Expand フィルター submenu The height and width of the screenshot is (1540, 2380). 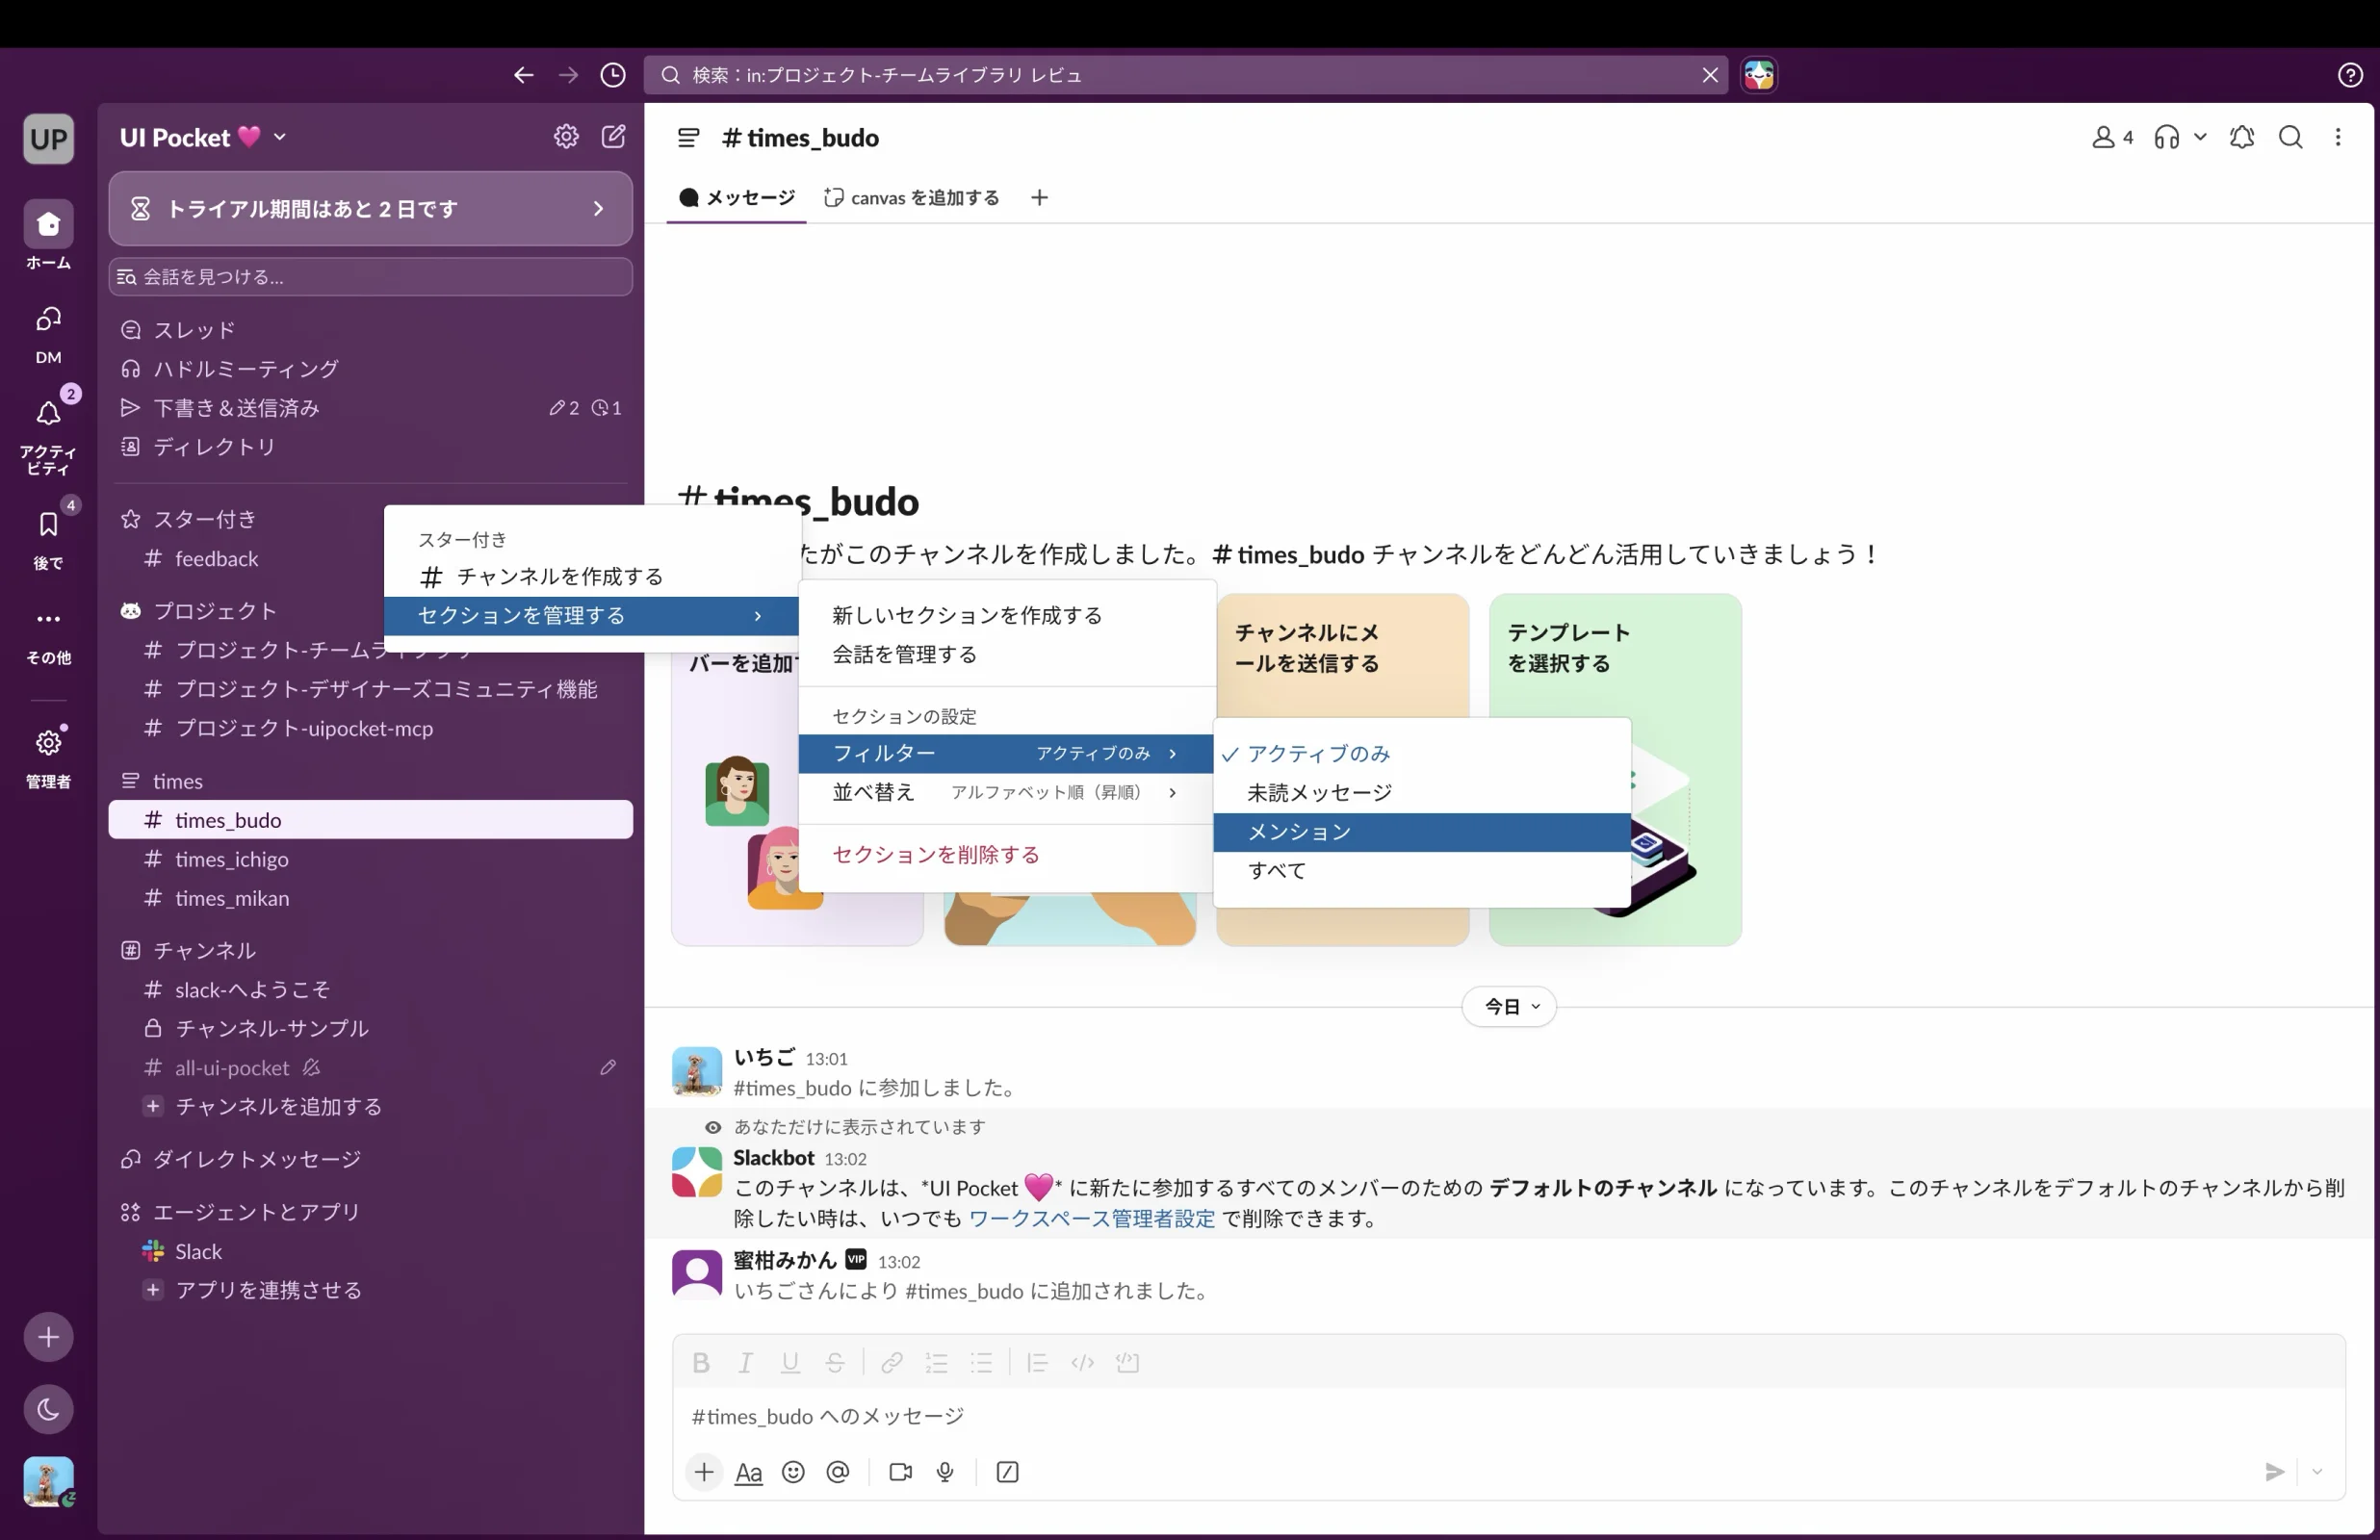pyautogui.click(x=1006, y=753)
